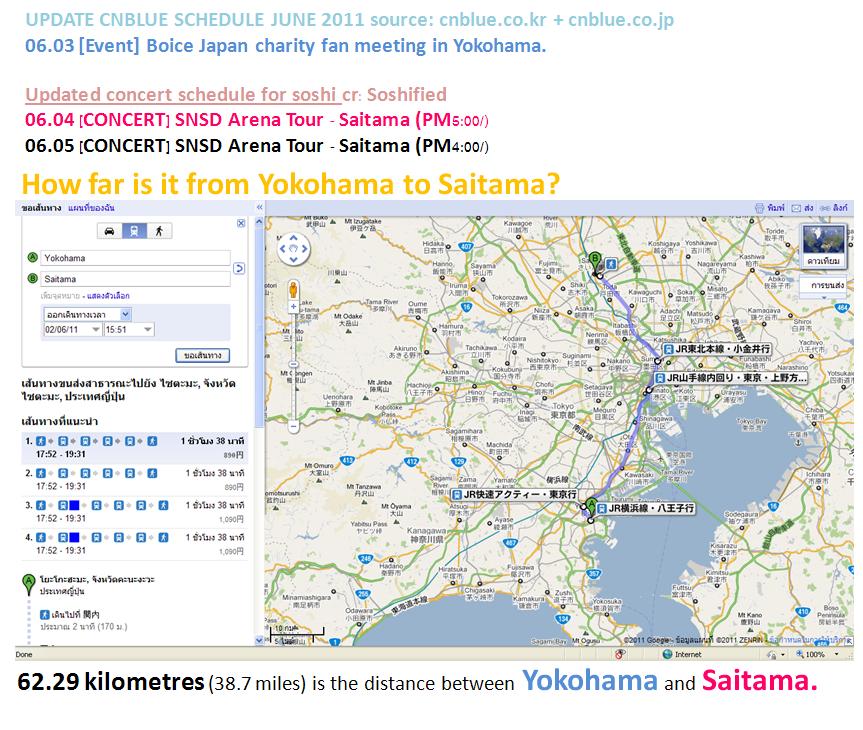Select the walking travel mode icon
The height and width of the screenshot is (730, 863).
[x=159, y=231]
